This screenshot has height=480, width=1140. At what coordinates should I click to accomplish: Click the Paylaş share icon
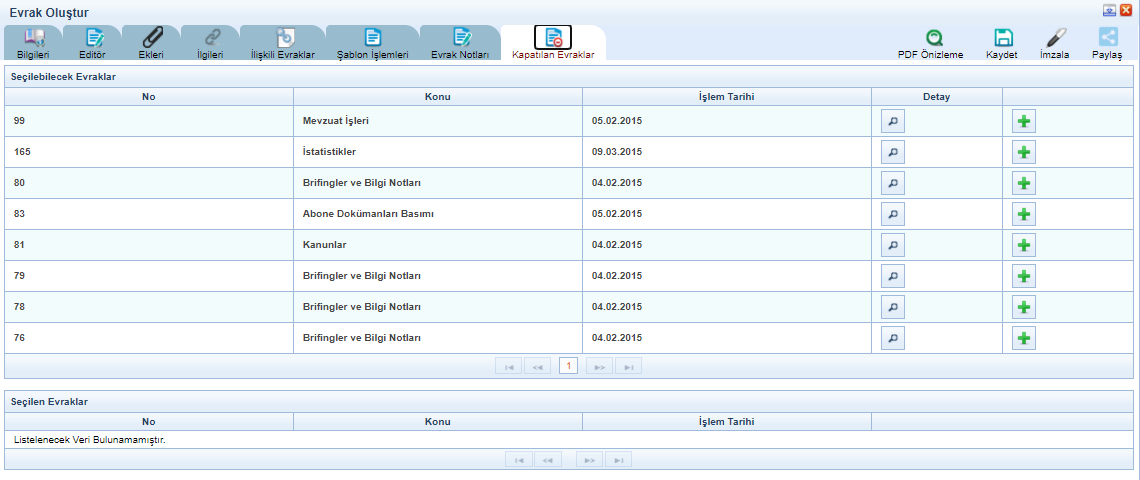[x=1107, y=38]
